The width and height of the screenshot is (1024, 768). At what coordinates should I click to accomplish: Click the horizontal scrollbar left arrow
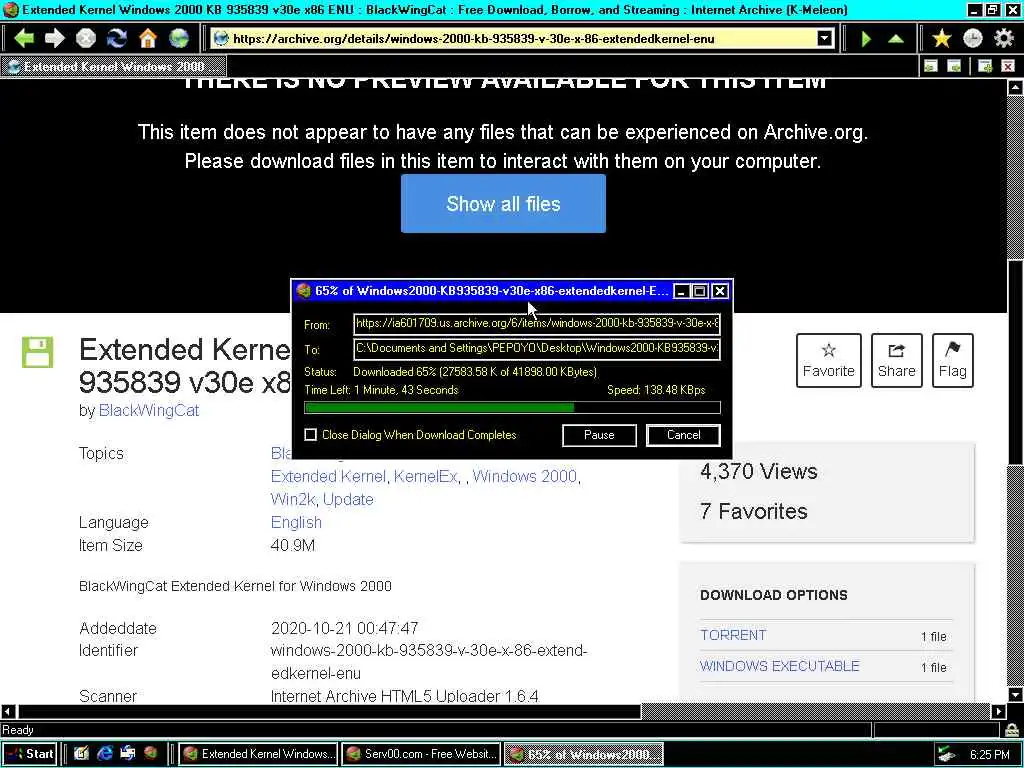click(8, 711)
